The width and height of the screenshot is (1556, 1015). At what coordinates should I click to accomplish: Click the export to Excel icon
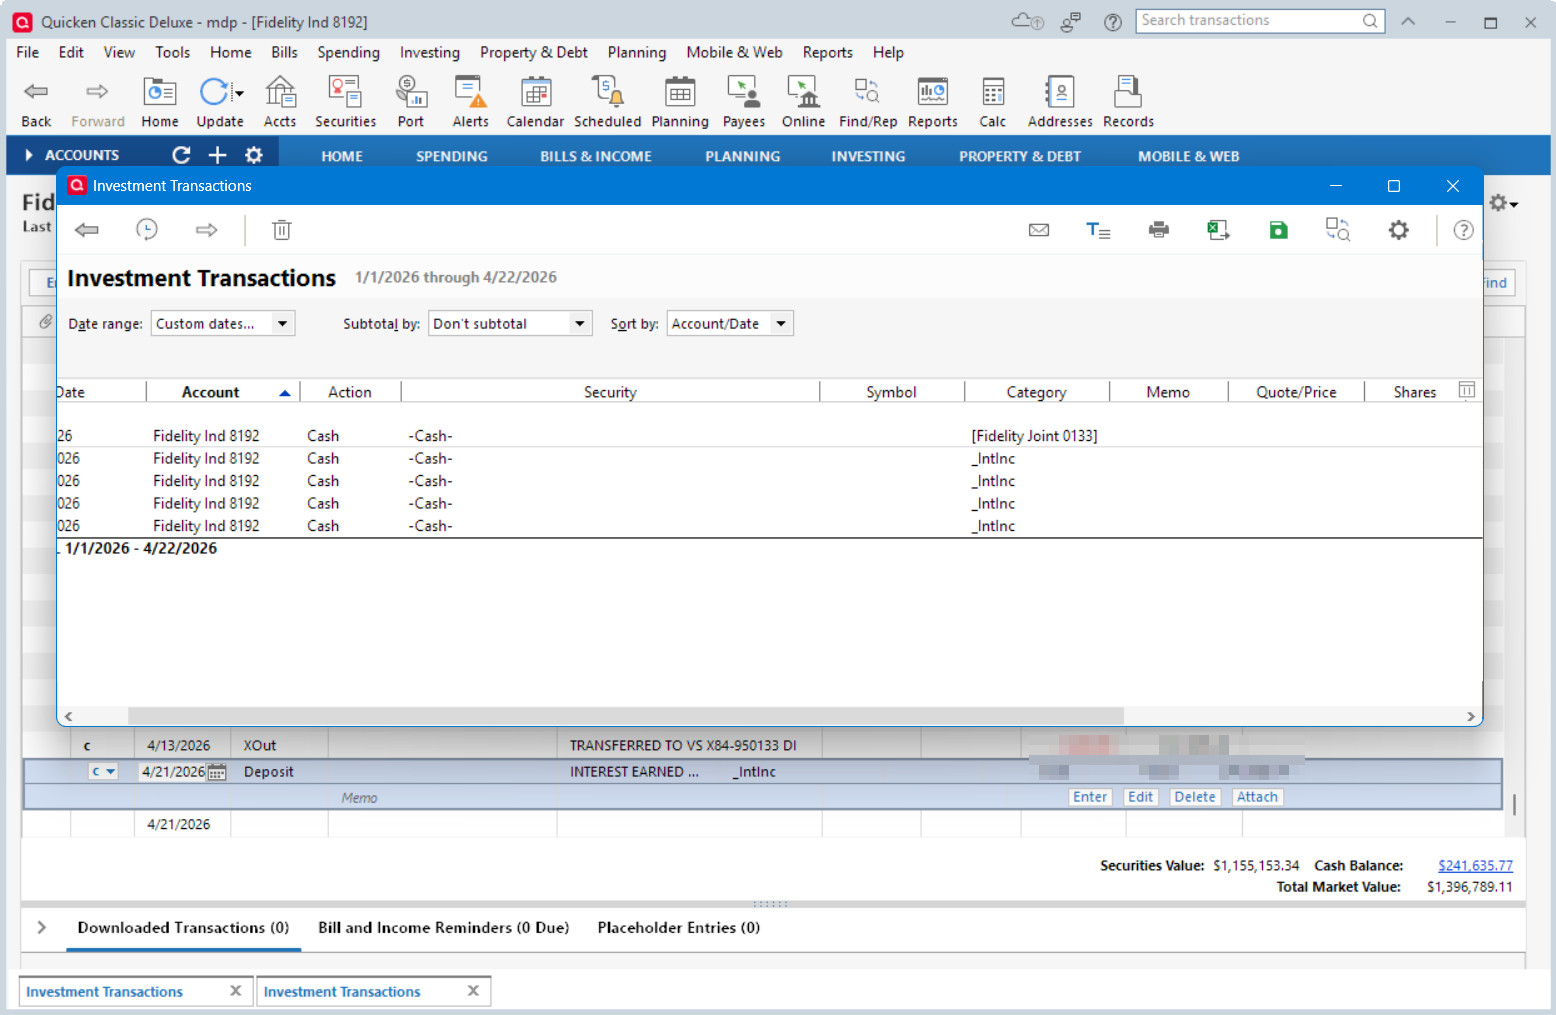1218,230
